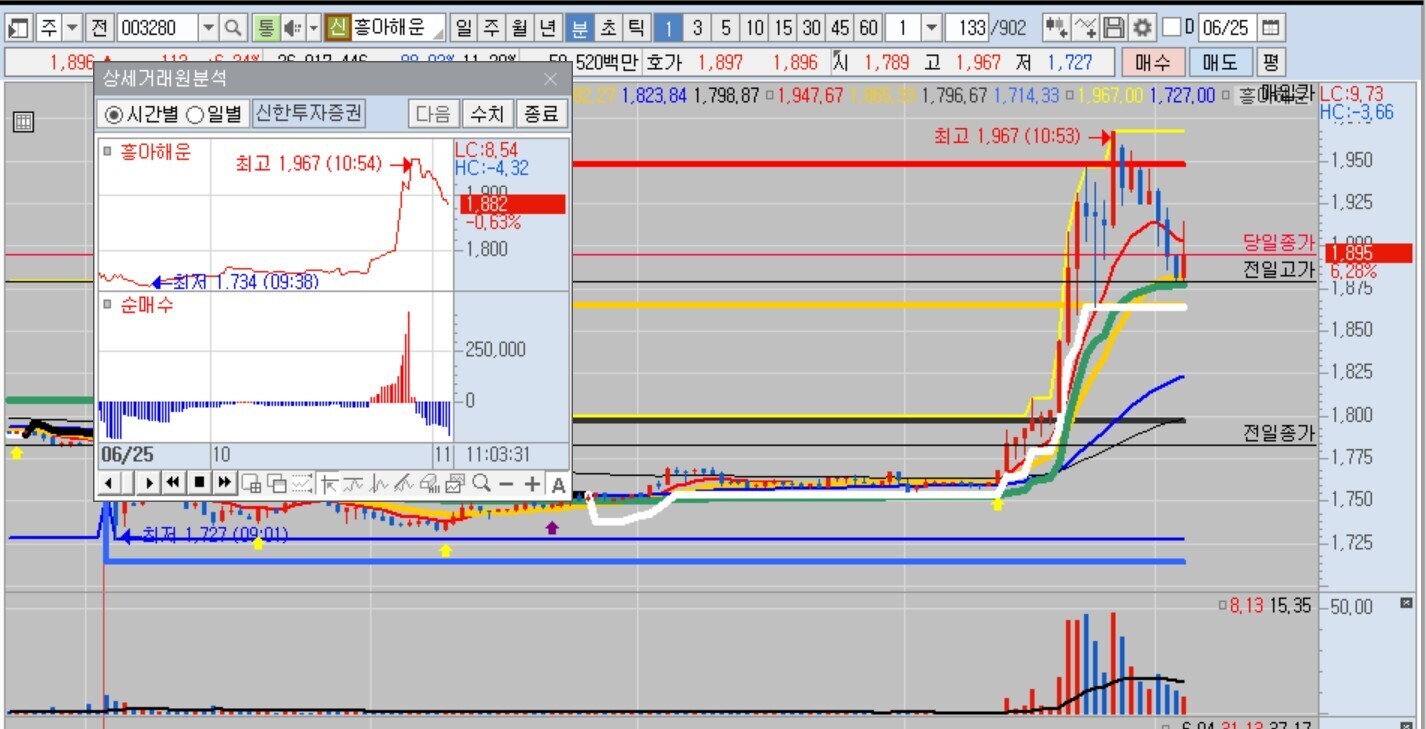
Task: Select the 10-minute interval
Action: point(755,27)
